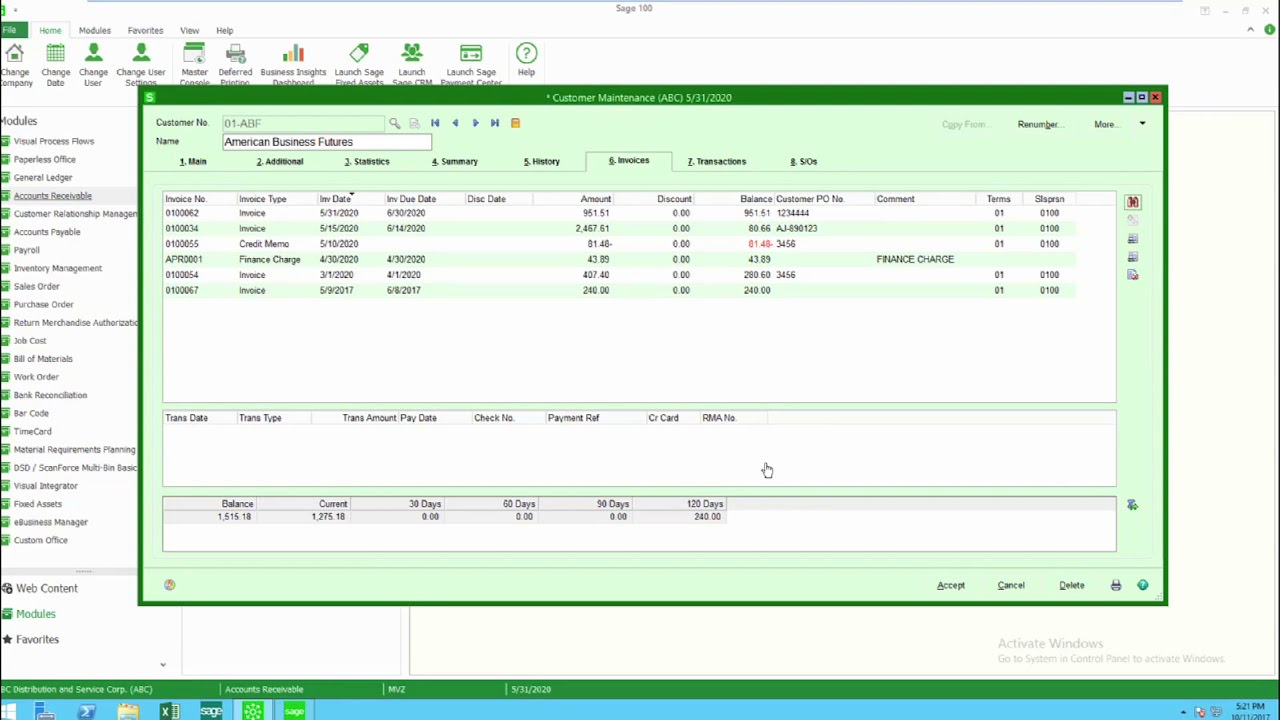This screenshot has height=720, width=1280.
Task: Open Bank Reconciliation module in sidebar
Action: coord(50,395)
